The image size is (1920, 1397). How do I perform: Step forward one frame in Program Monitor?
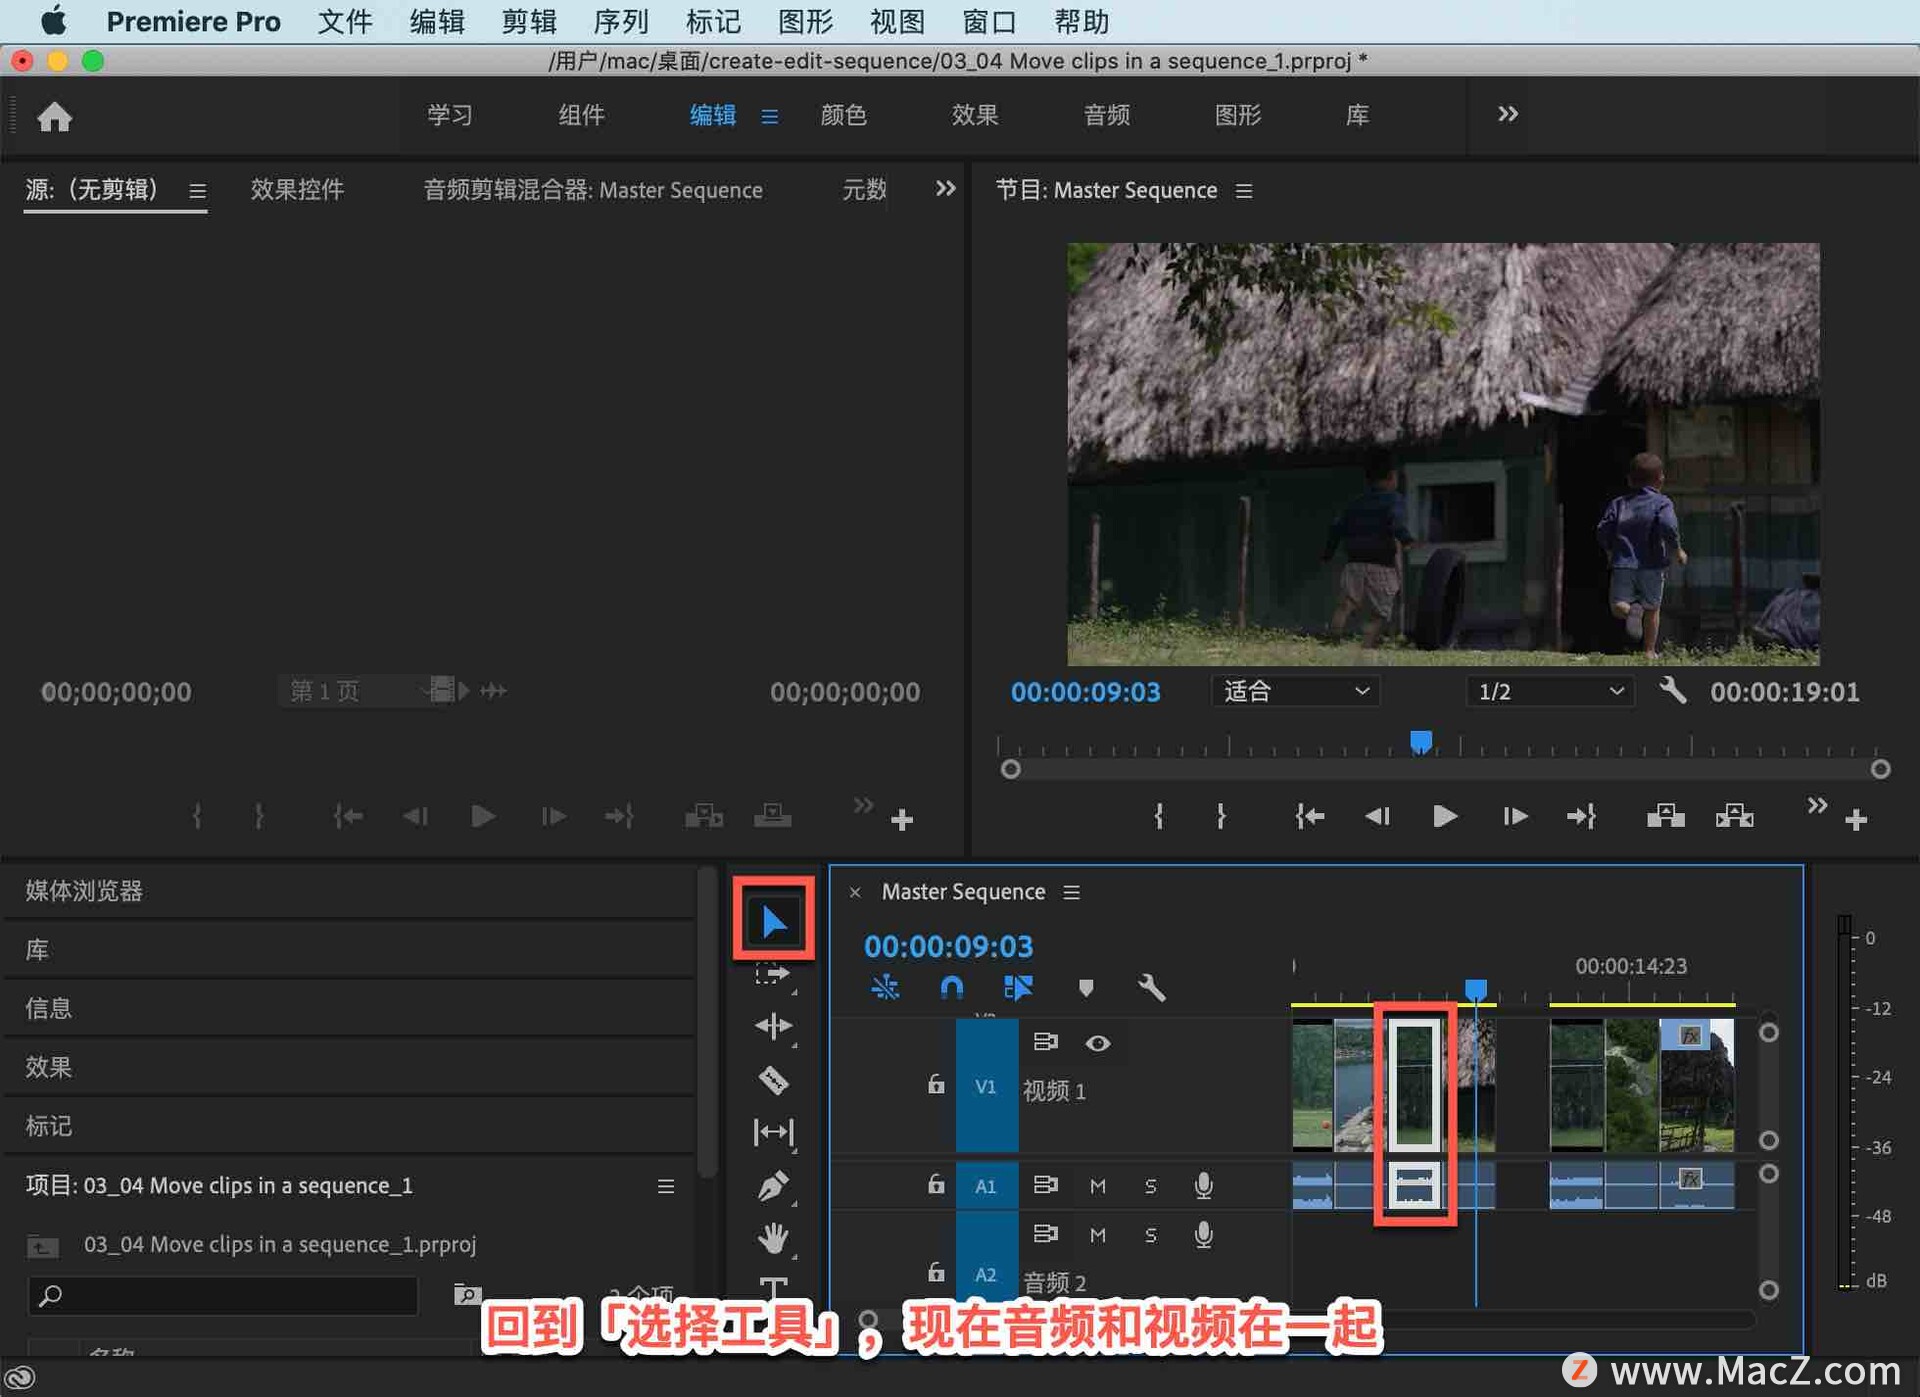click(1515, 817)
